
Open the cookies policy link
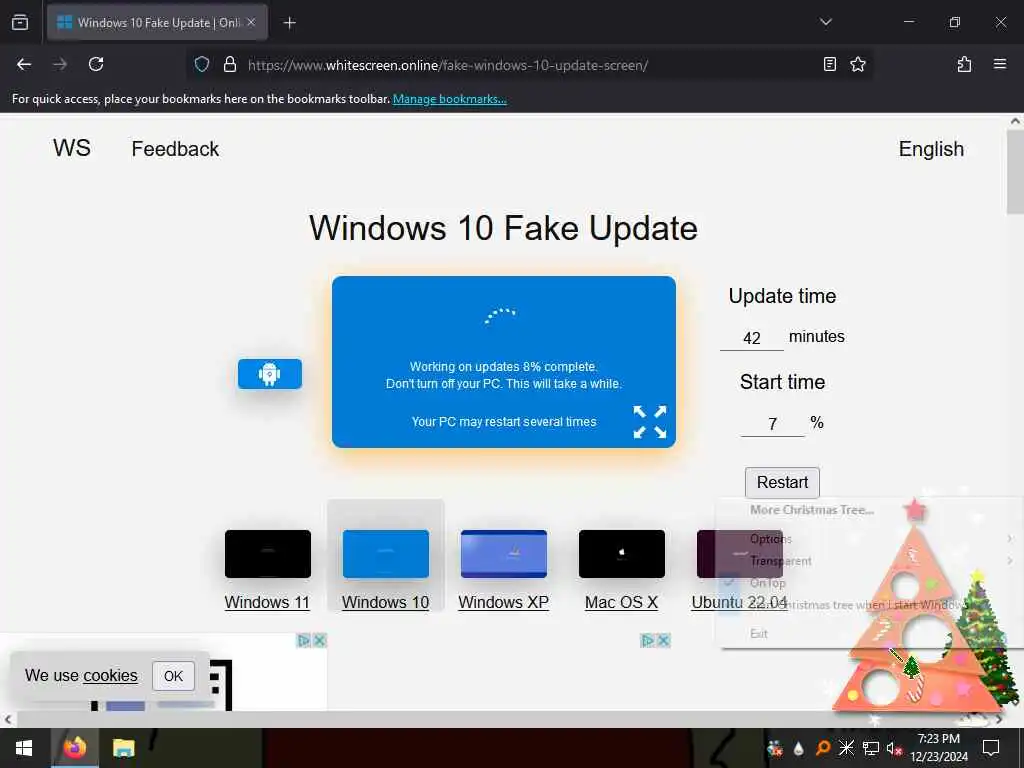tap(110, 675)
